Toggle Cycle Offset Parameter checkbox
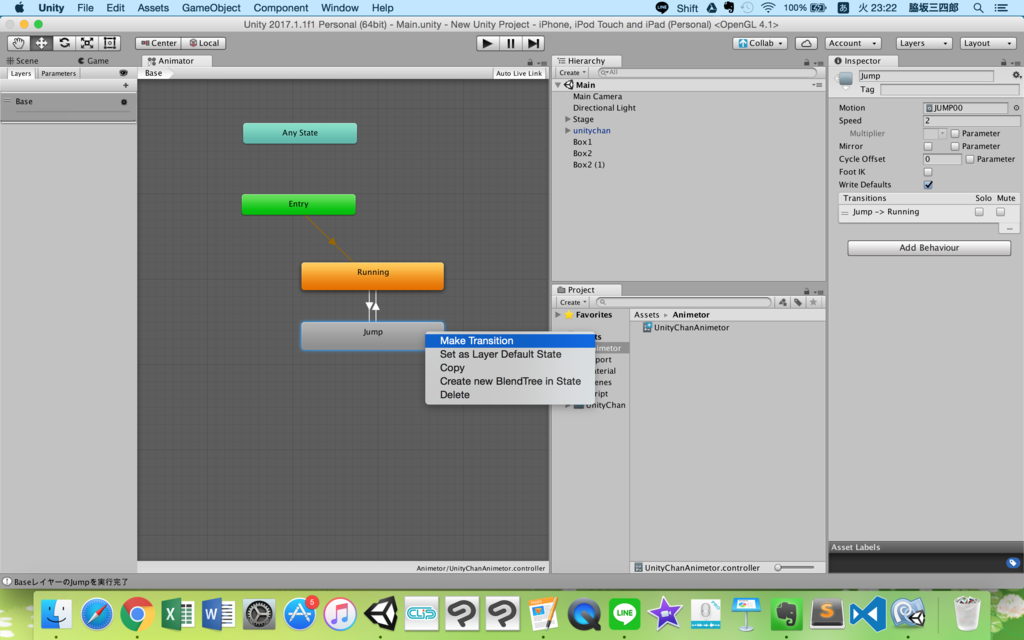The image size is (1024, 640). [x=970, y=159]
